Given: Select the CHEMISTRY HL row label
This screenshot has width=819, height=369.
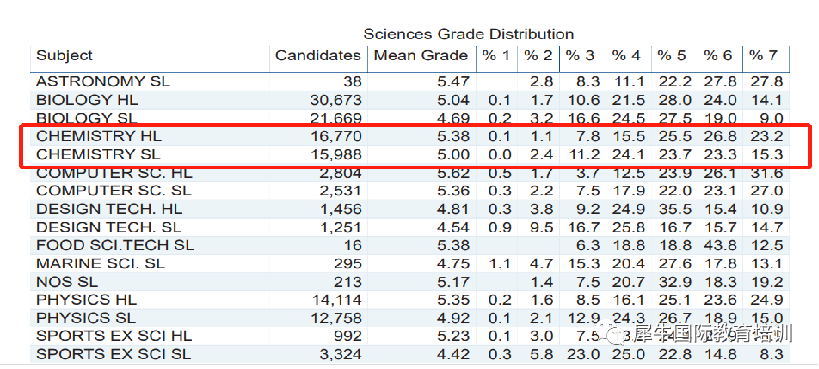Looking at the screenshot, I should pyautogui.click(x=99, y=136).
